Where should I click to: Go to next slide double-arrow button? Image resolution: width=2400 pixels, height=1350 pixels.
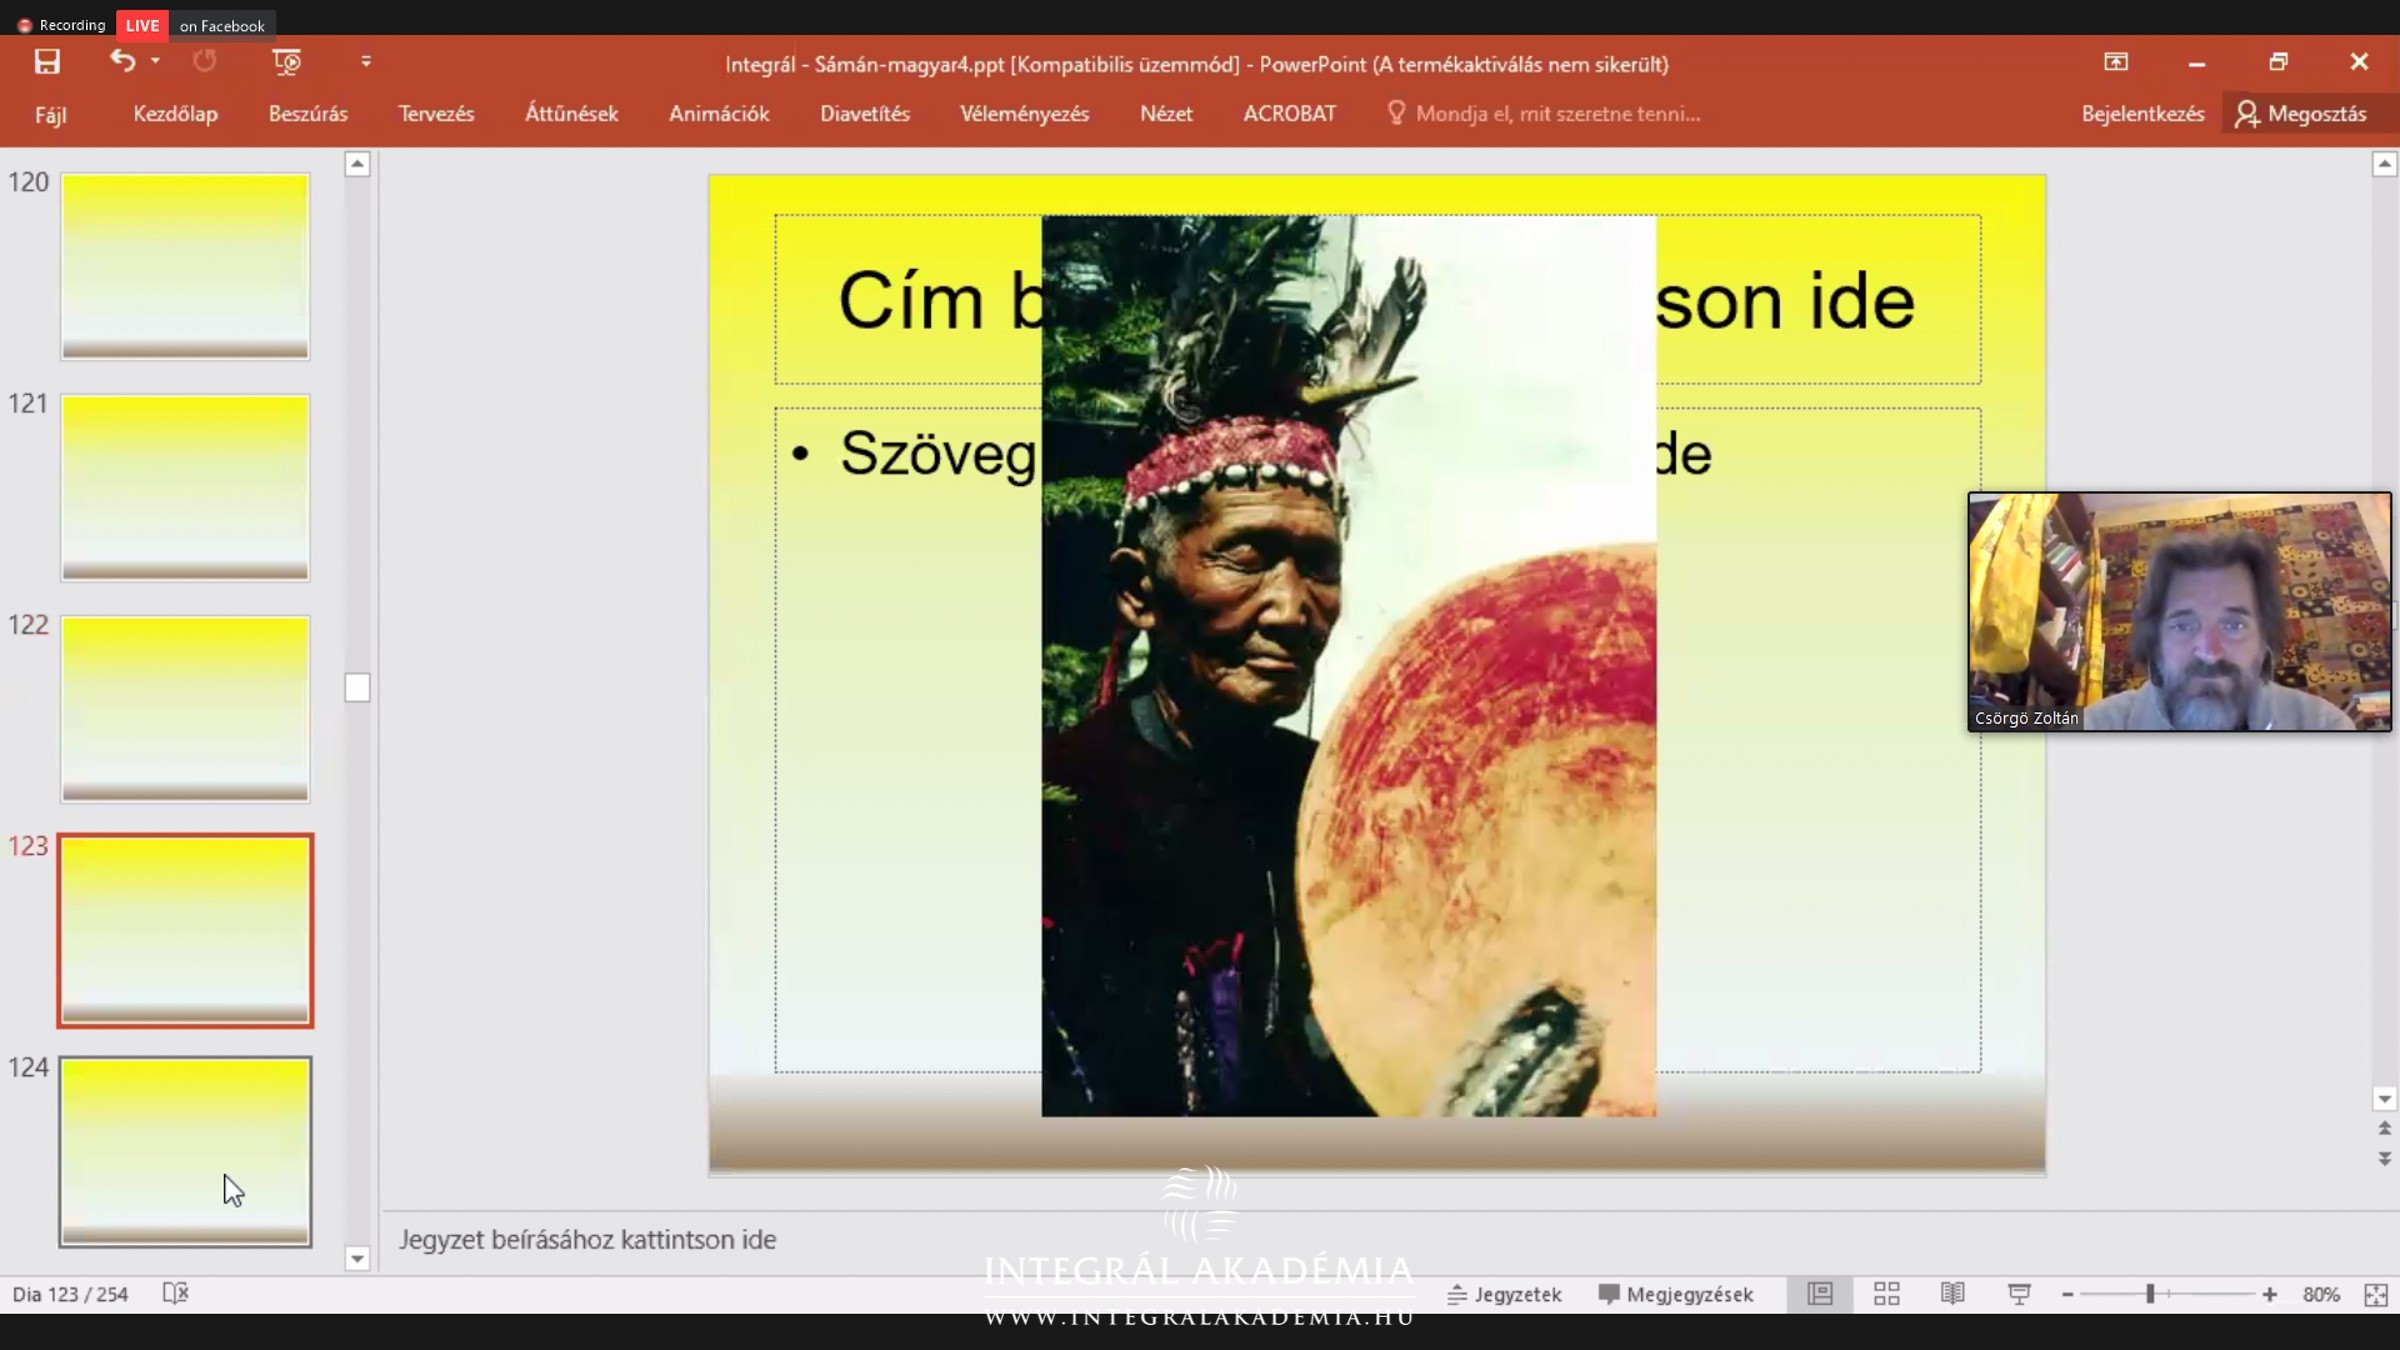[2384, 1159]
